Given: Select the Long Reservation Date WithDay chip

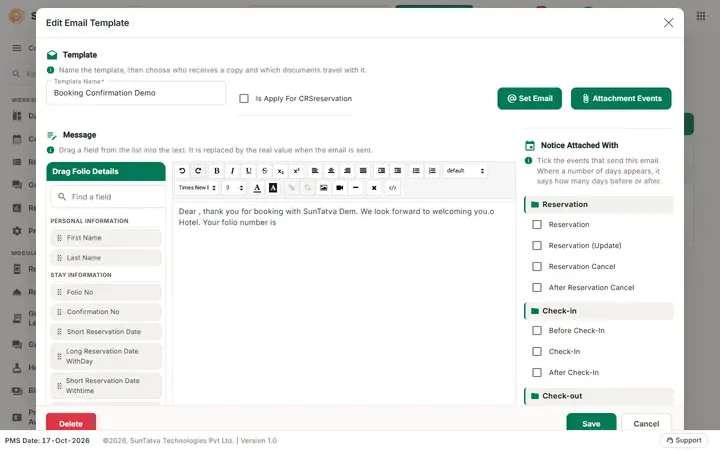Looking at the screenshot, I should (x=106, y=356).
